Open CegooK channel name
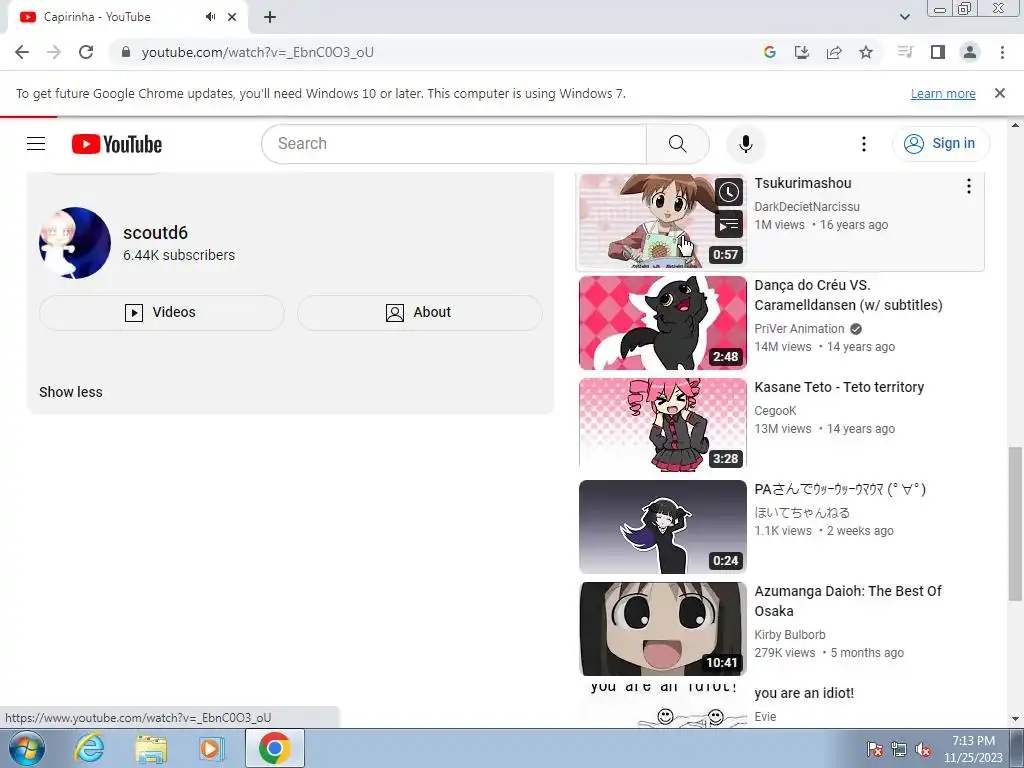 775,410
